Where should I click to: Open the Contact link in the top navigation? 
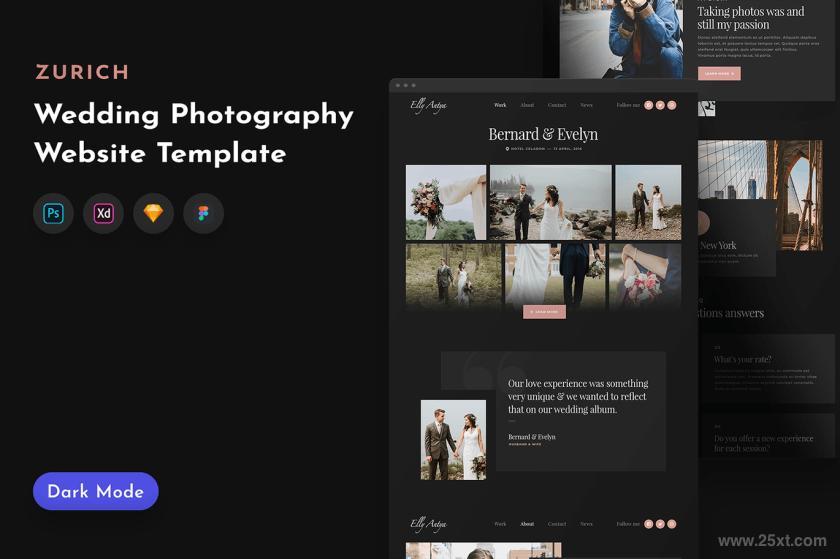(557, 105)
